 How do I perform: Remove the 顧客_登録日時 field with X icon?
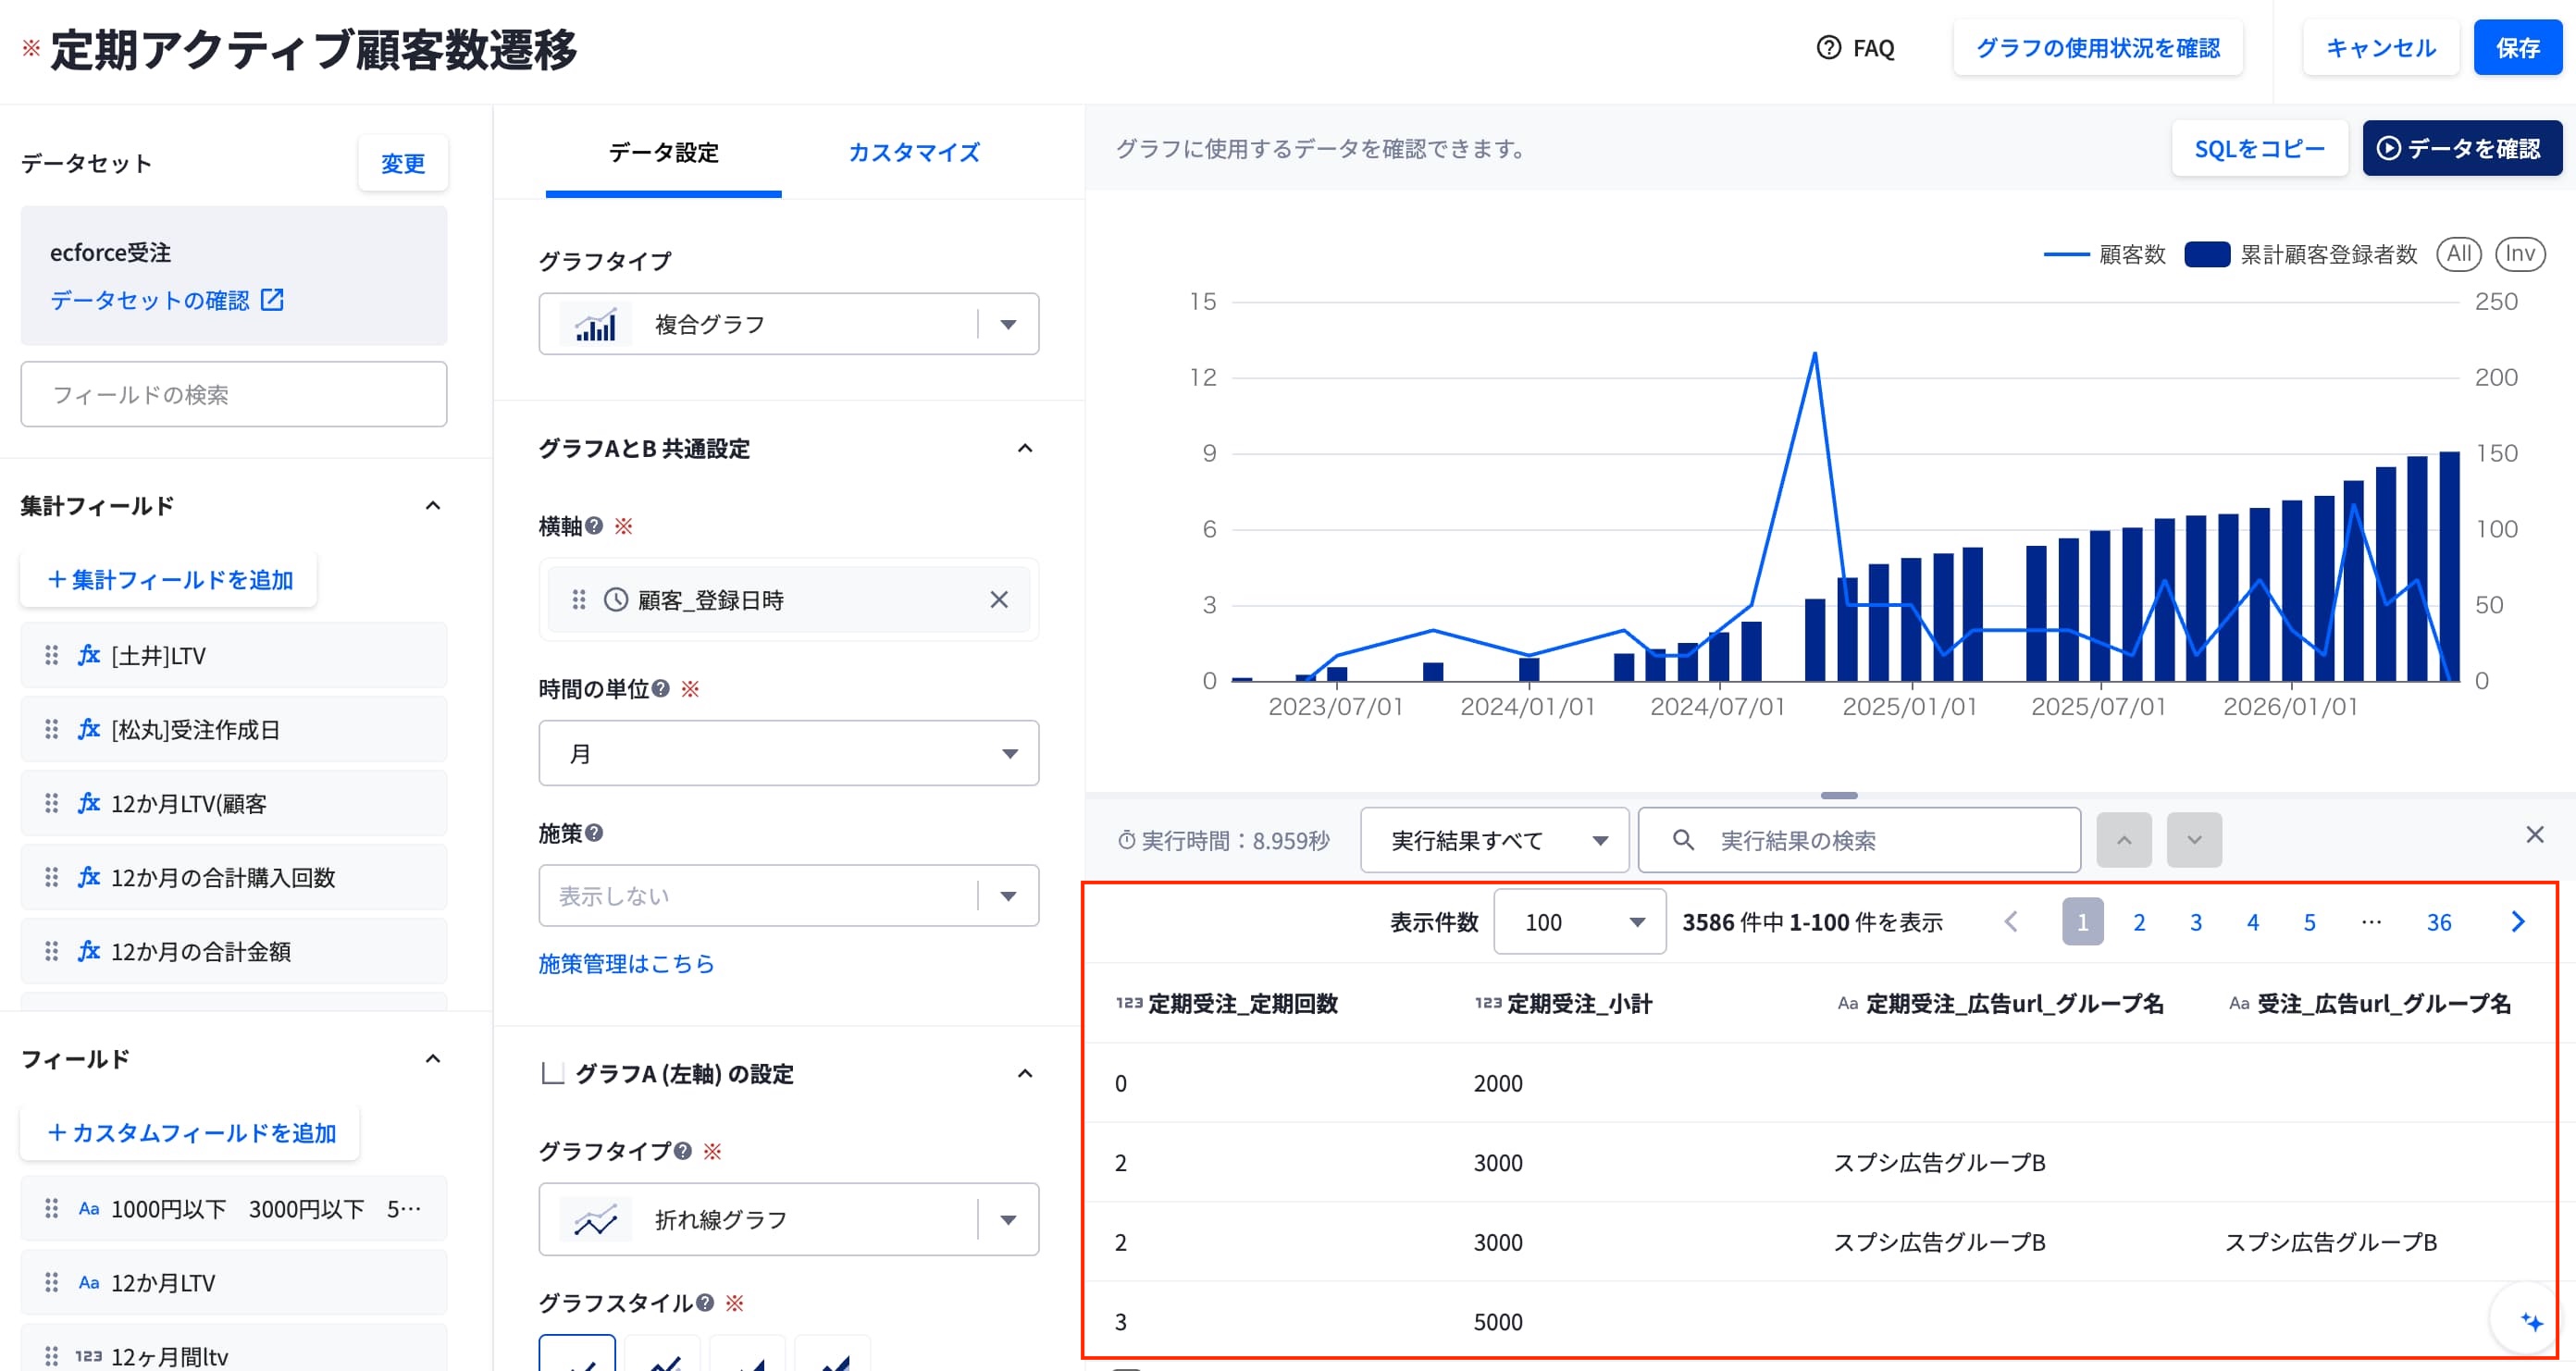(x=998, y=600)
